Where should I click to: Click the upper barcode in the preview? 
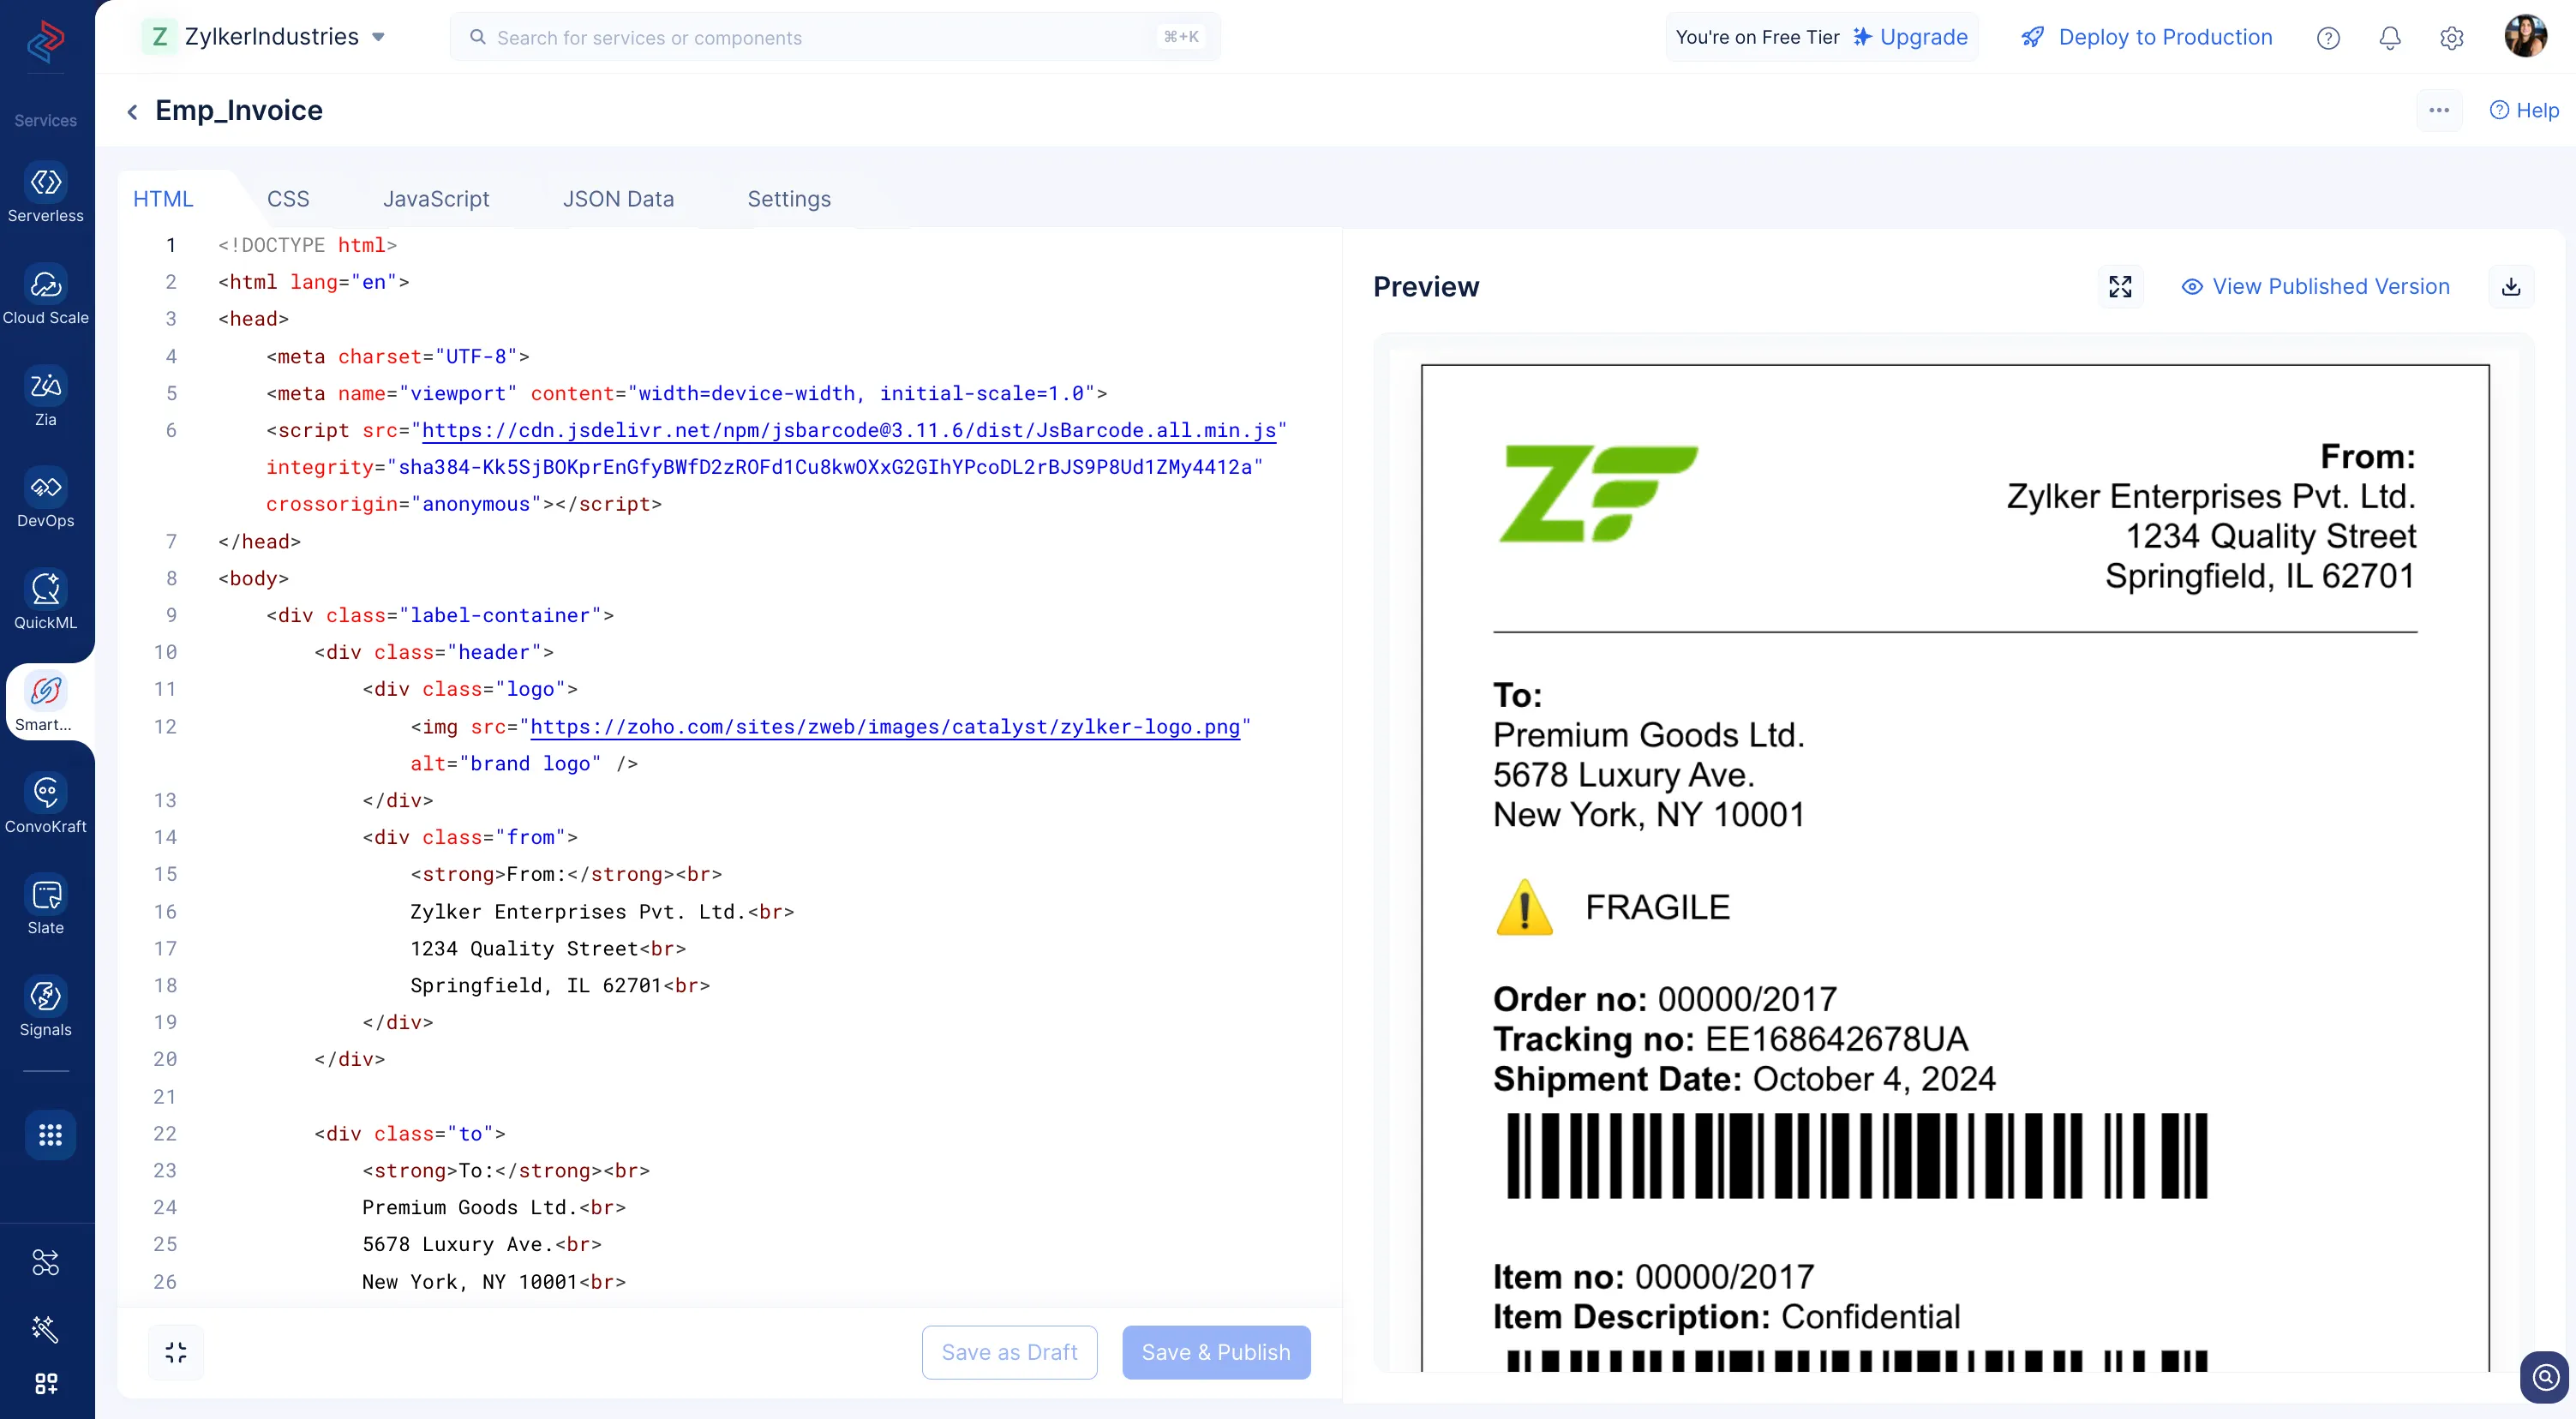(1856, 1156)
